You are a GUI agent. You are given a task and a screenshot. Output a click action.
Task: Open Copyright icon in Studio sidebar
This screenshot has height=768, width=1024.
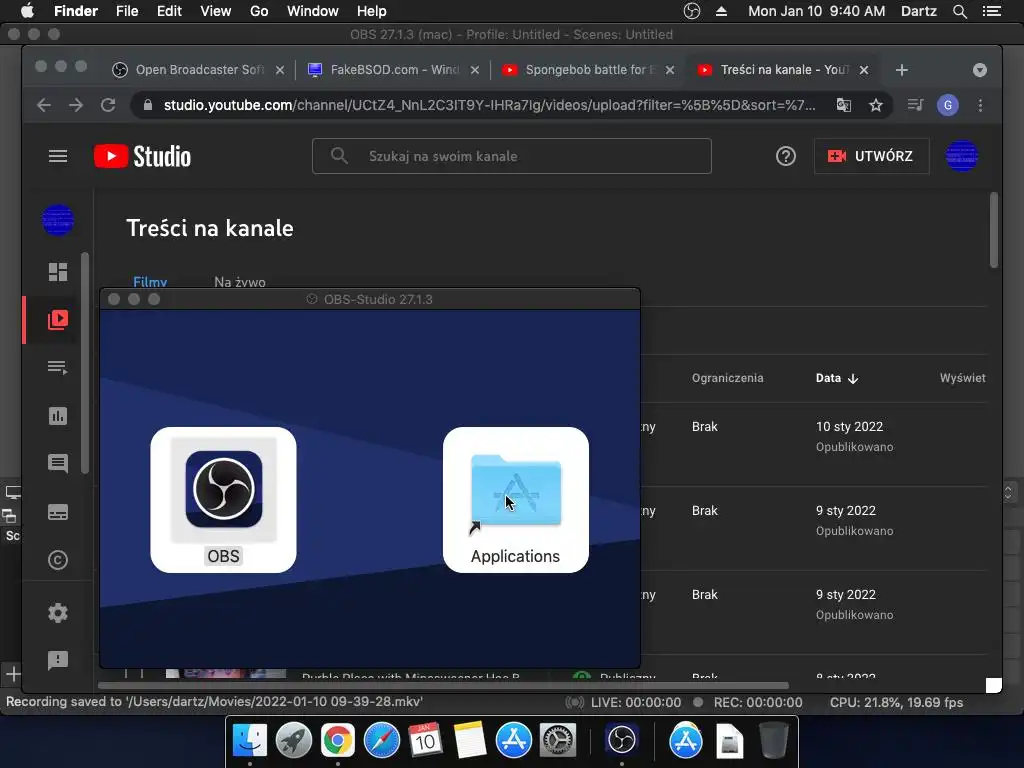tap(57, 560)
